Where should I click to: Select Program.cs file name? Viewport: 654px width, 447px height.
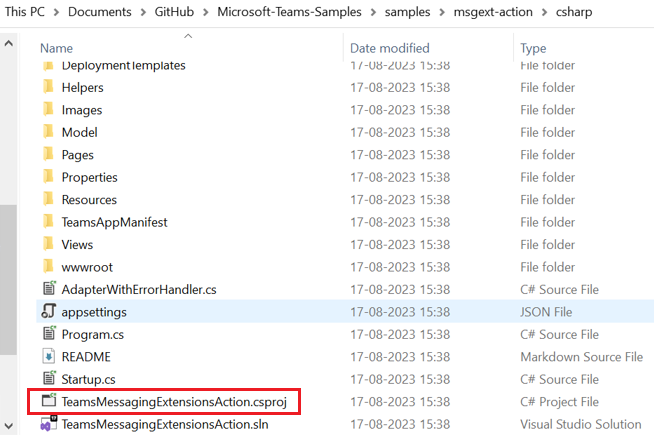click(93, 334)
